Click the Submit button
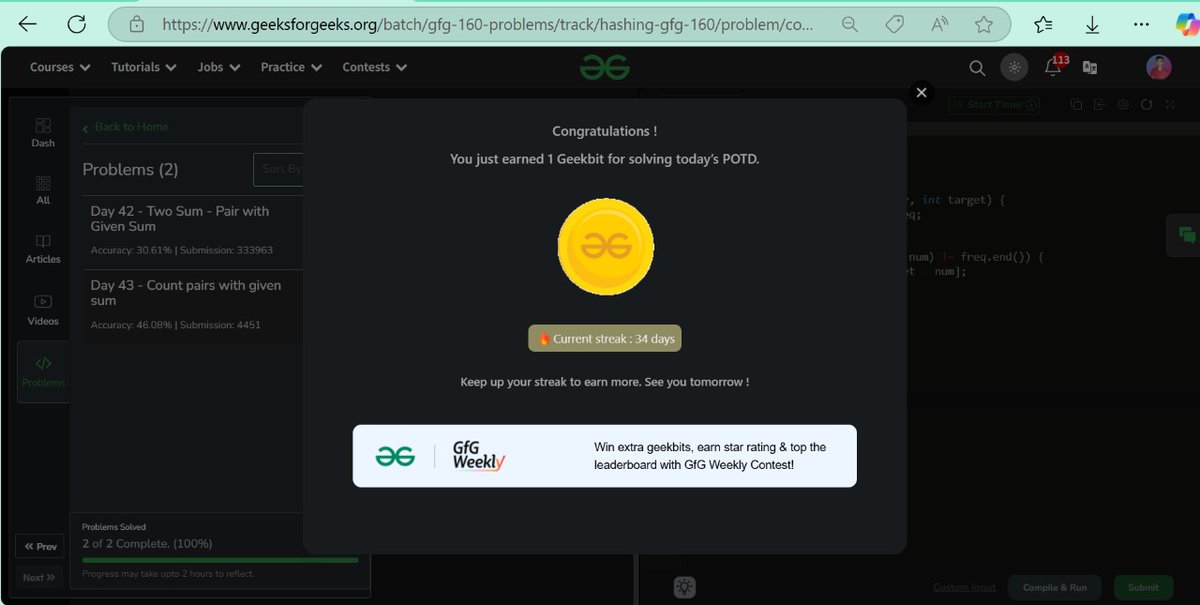Viewport: 1200px width, 605px height. (1143, 587)
